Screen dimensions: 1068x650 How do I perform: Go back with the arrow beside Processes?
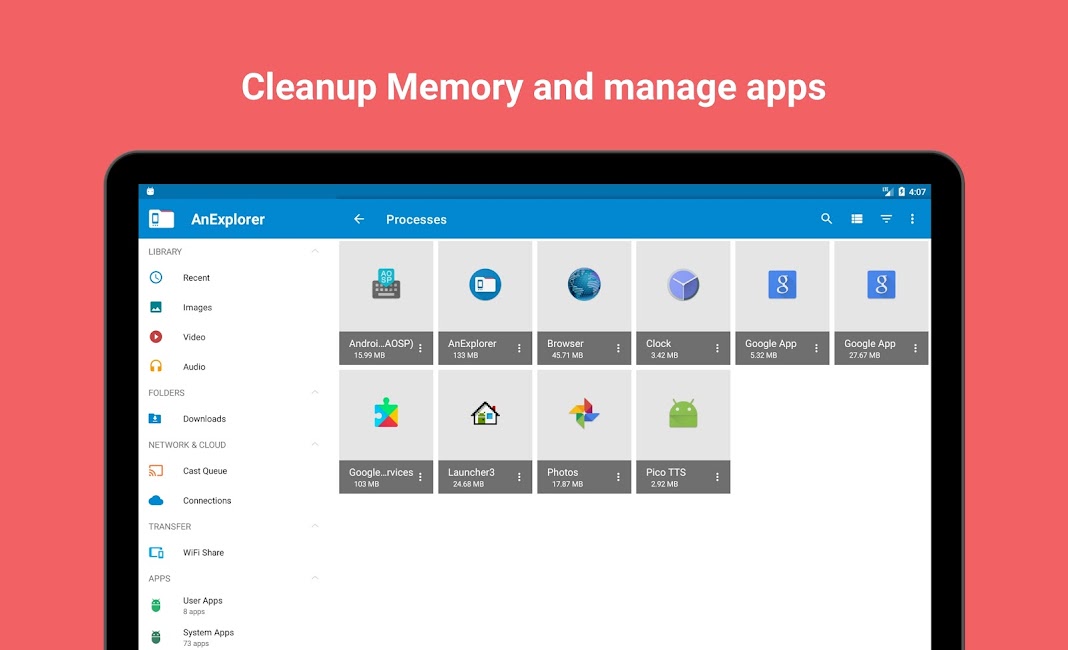tap(359, 219)
